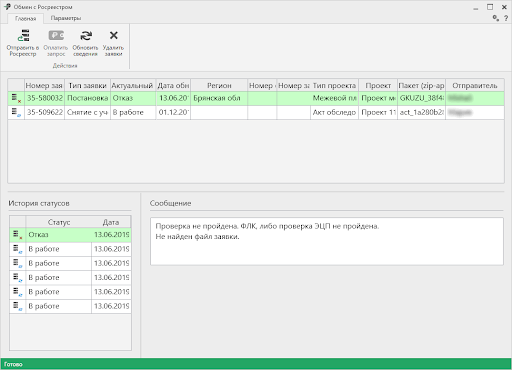This screenshot has width=512, height=370.
Task: Sort by the Тип заявки column header
Action: tap(87, 86)
